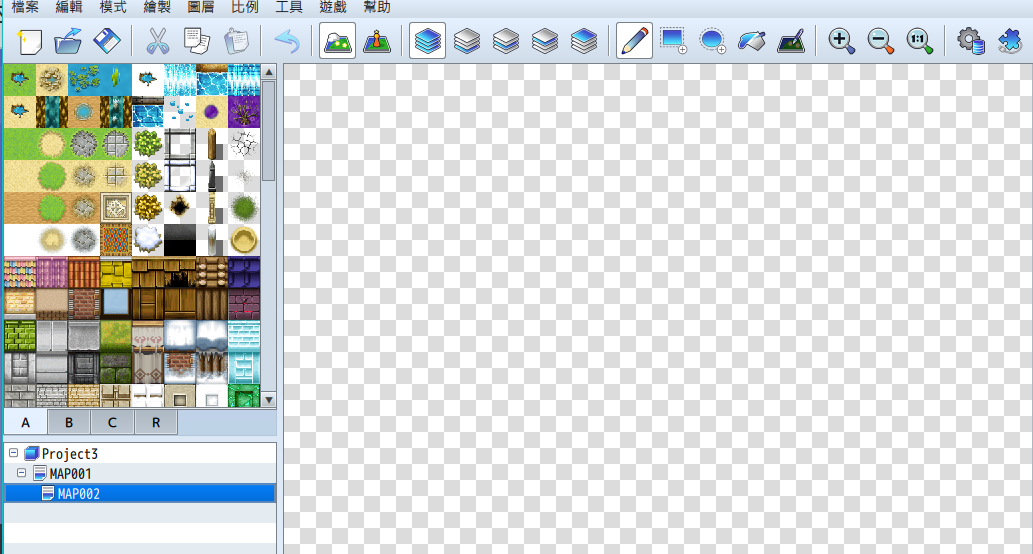
Task: Open the 幫助 menu
Action: pos(377,7)
